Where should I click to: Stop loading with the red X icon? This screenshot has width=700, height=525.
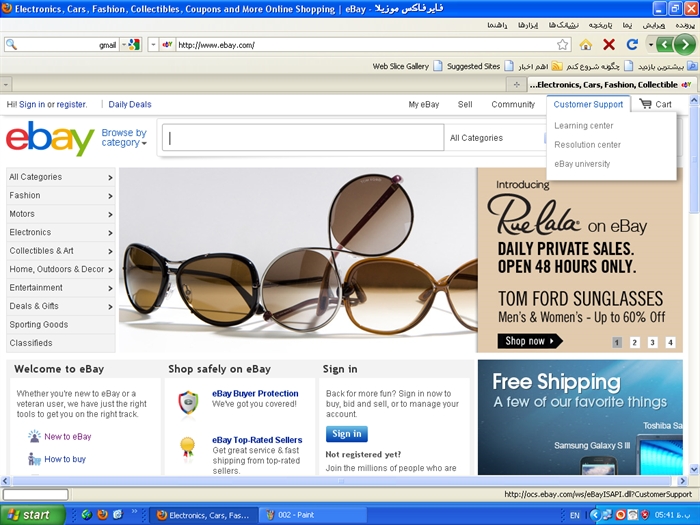609,45
